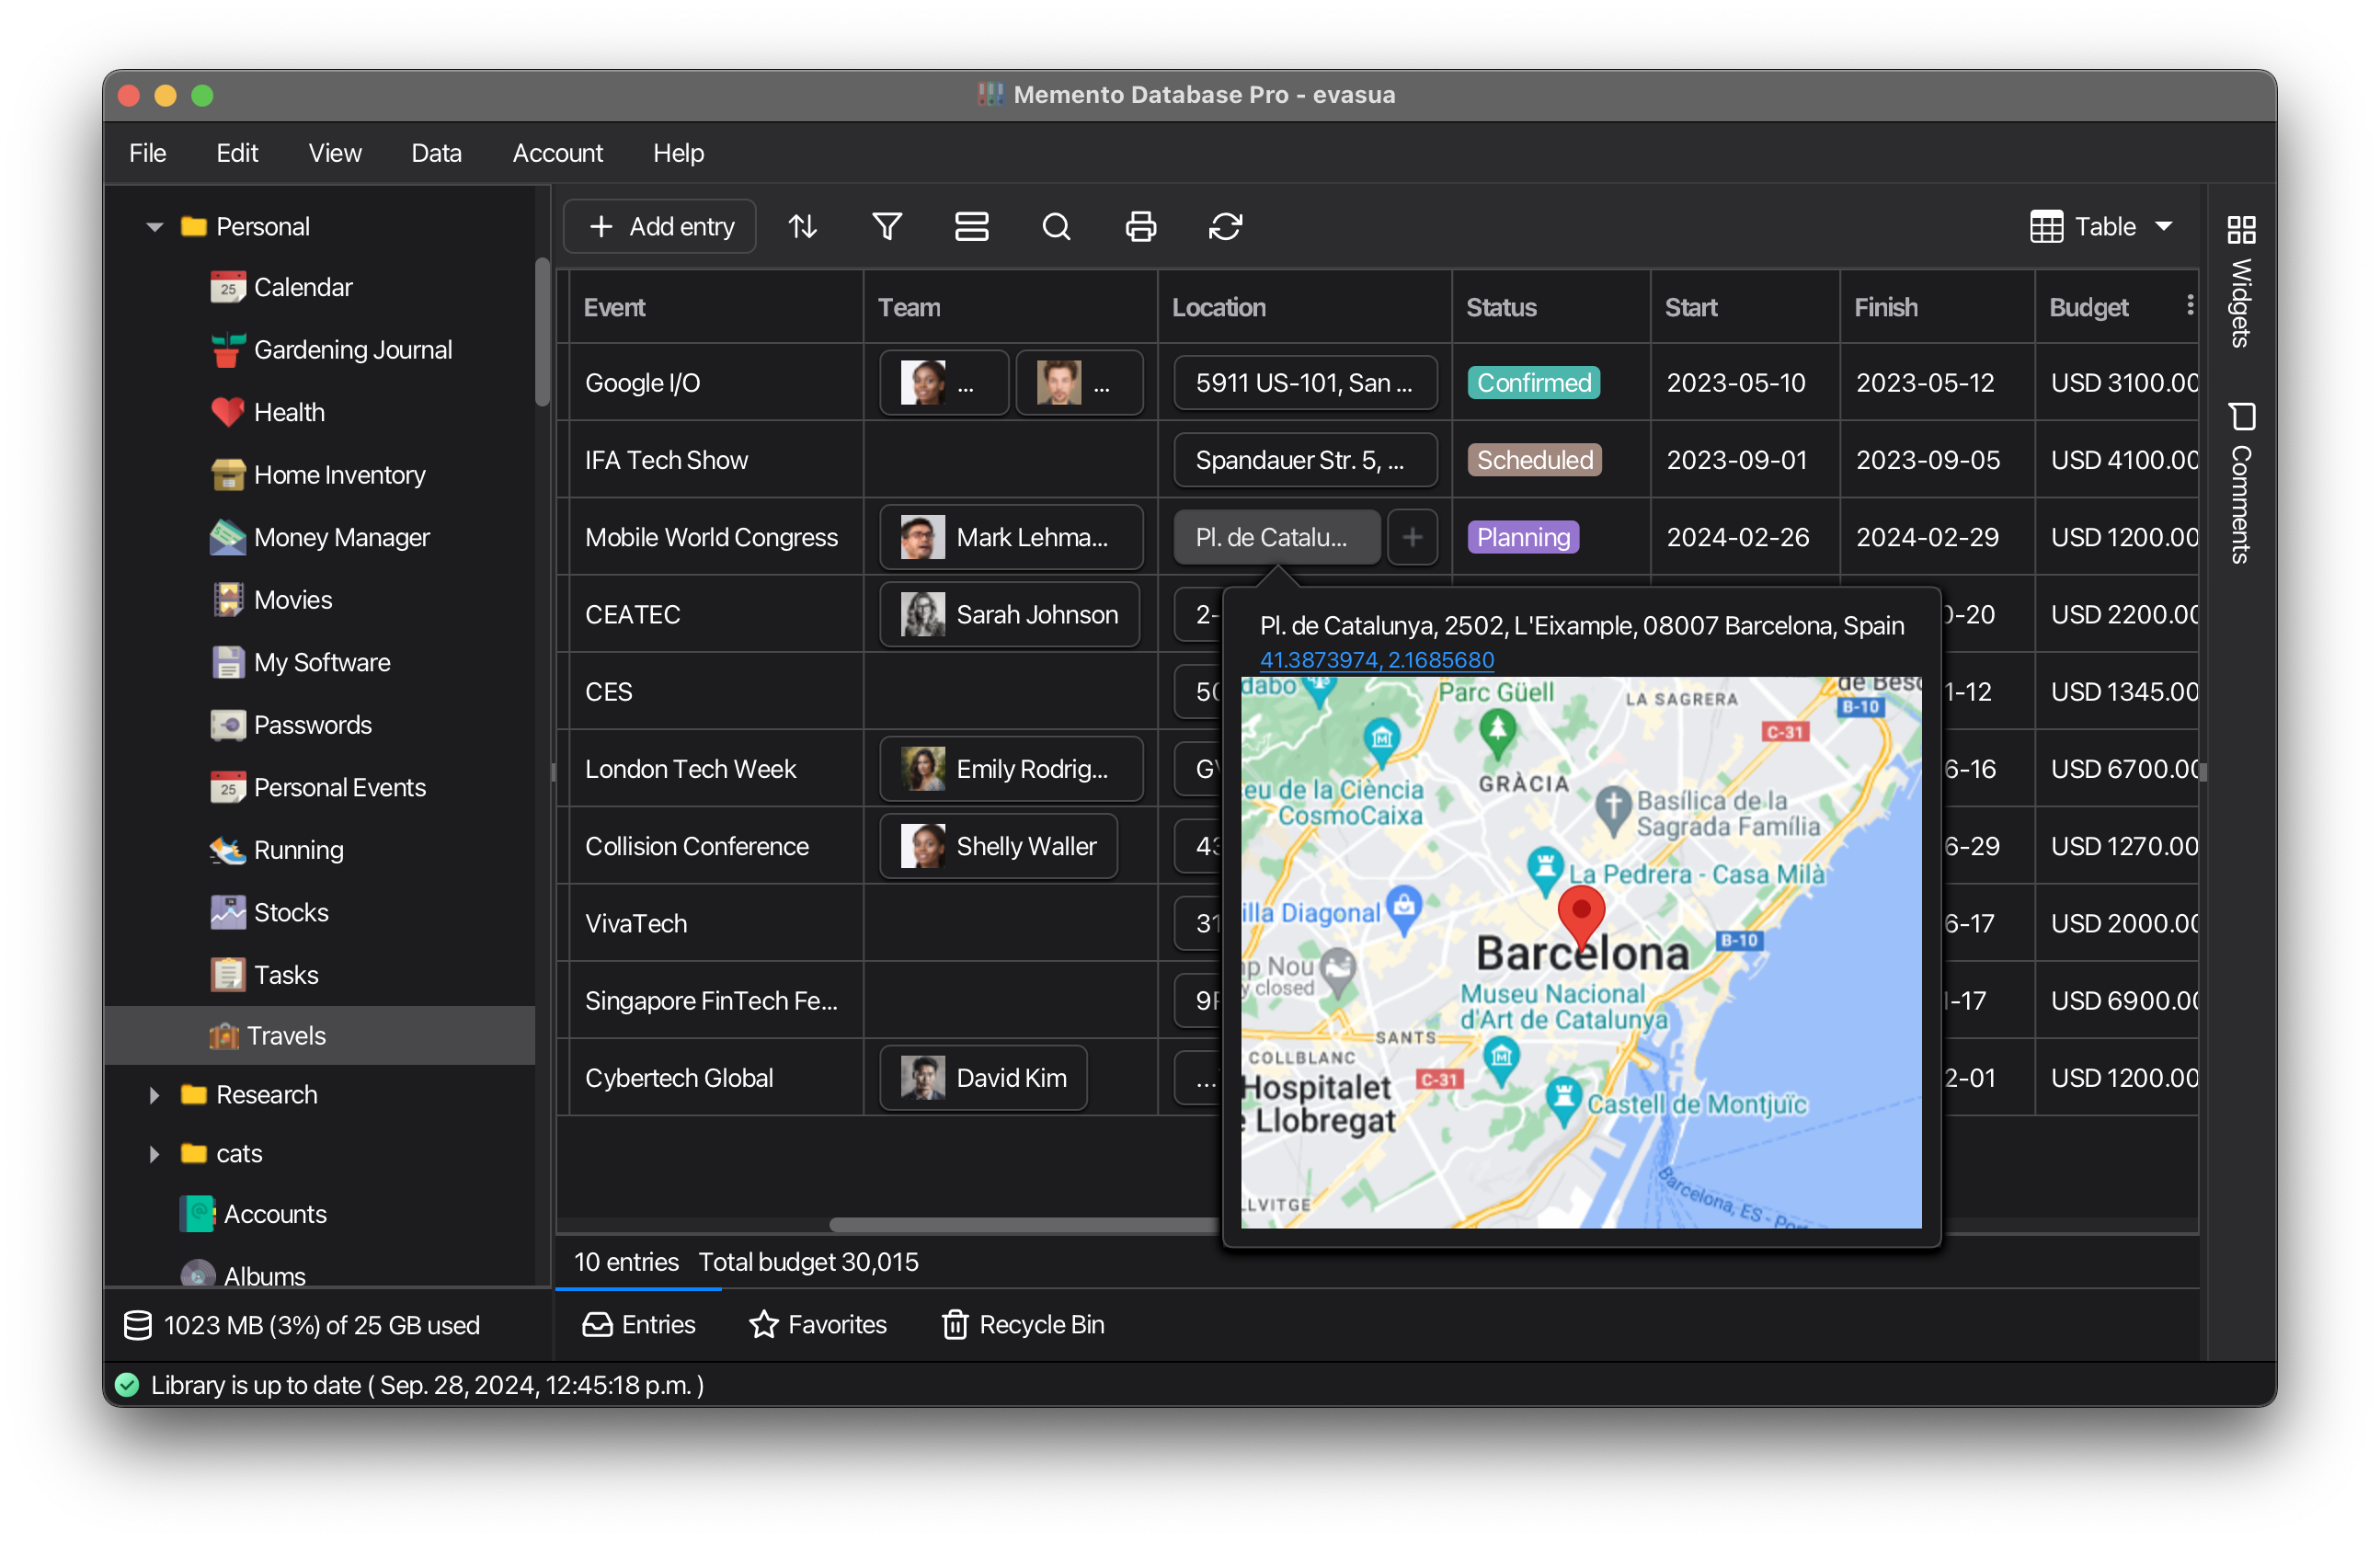This screenshot has width=2380, height=1543.
Task: Open the filter entries icon
Action: (x=887, y=226)
